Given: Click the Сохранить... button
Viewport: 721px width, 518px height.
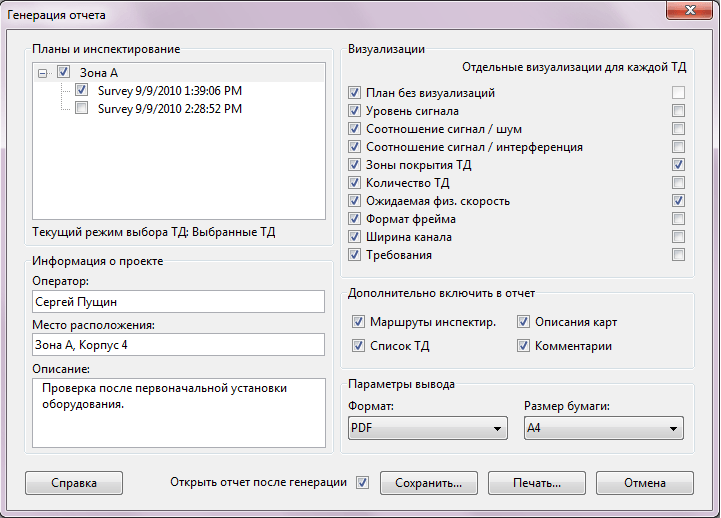Looking at the screenshot, I should (x=428, y=483).
